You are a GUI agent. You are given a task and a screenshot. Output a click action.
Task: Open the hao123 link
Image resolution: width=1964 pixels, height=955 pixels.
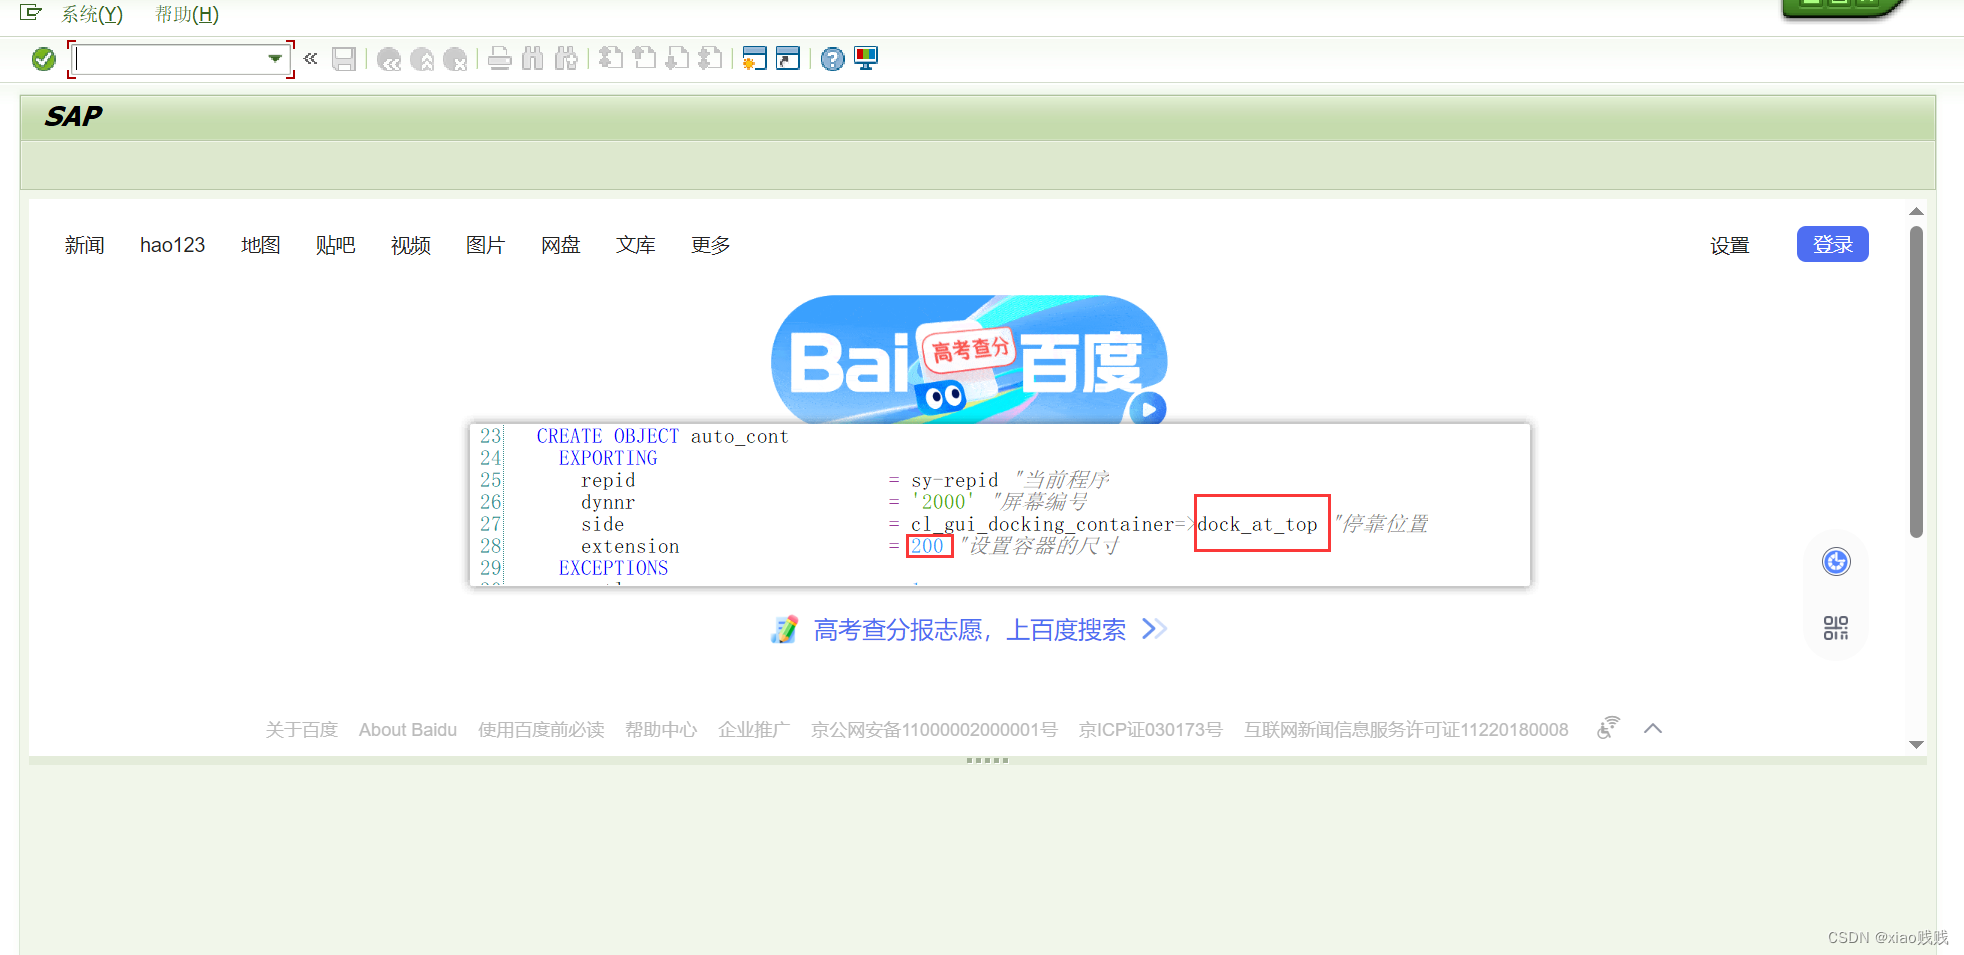(172, 245)
